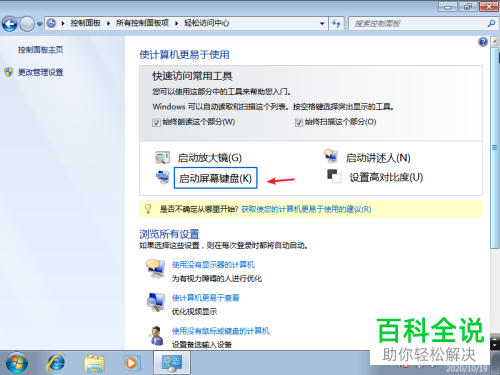Click icon beside 使计算机更易于查看

156,302
